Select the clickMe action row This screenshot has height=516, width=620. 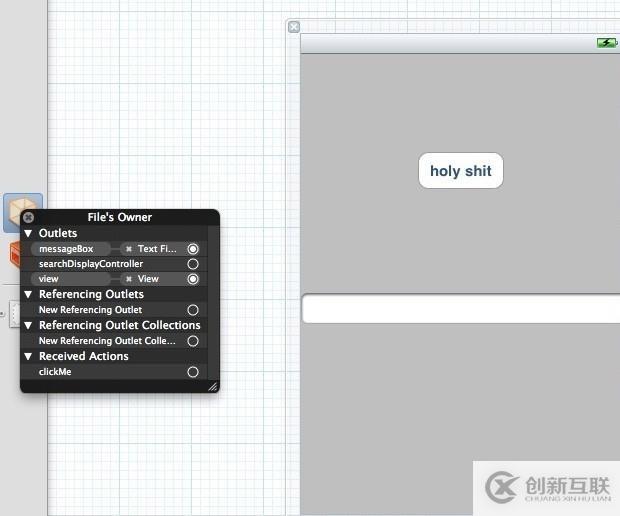point(114,372)
